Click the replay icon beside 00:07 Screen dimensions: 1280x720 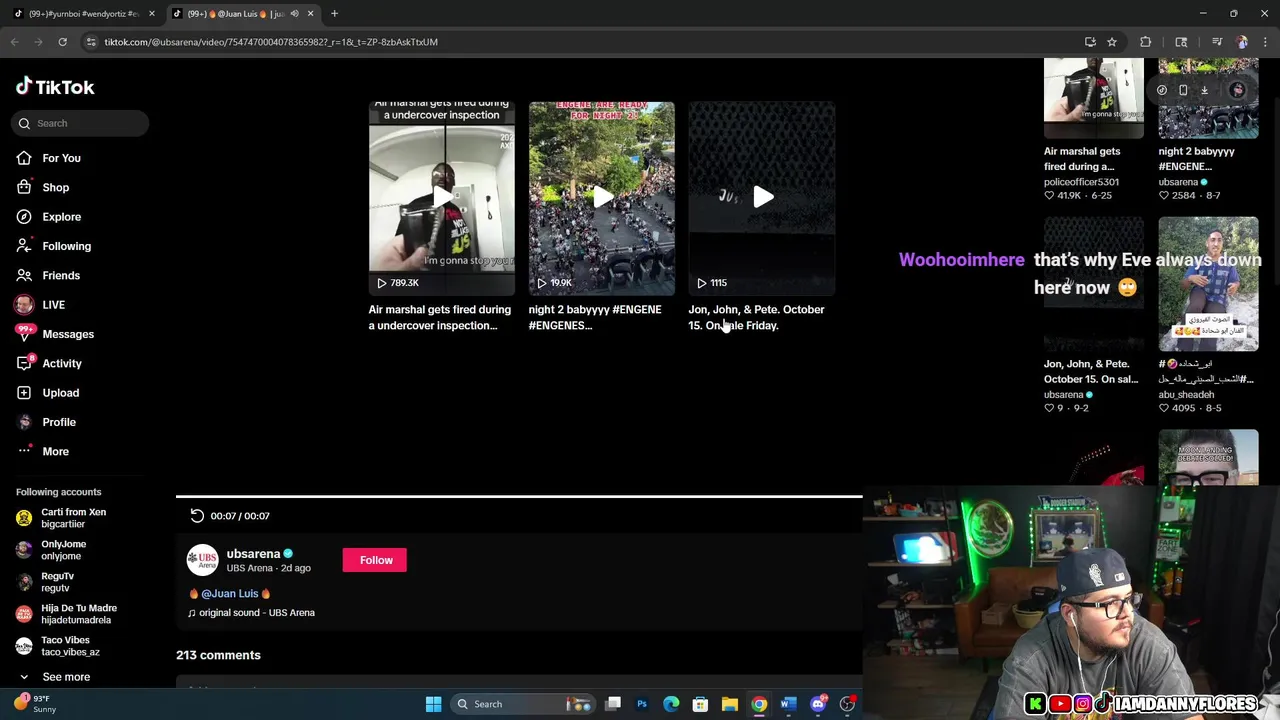point(197,516)
